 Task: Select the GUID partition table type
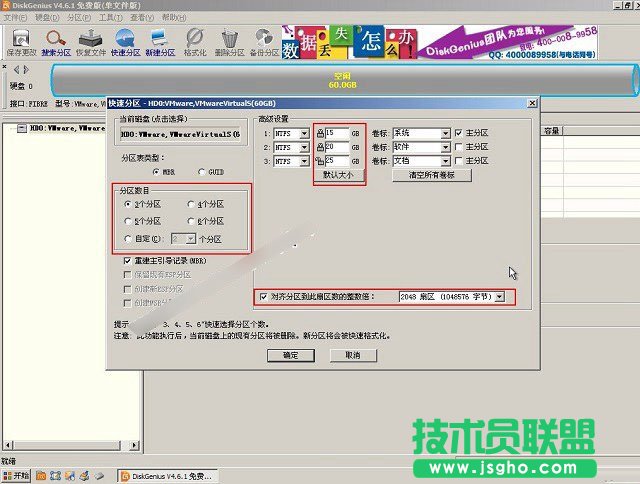tap(201, 172)
